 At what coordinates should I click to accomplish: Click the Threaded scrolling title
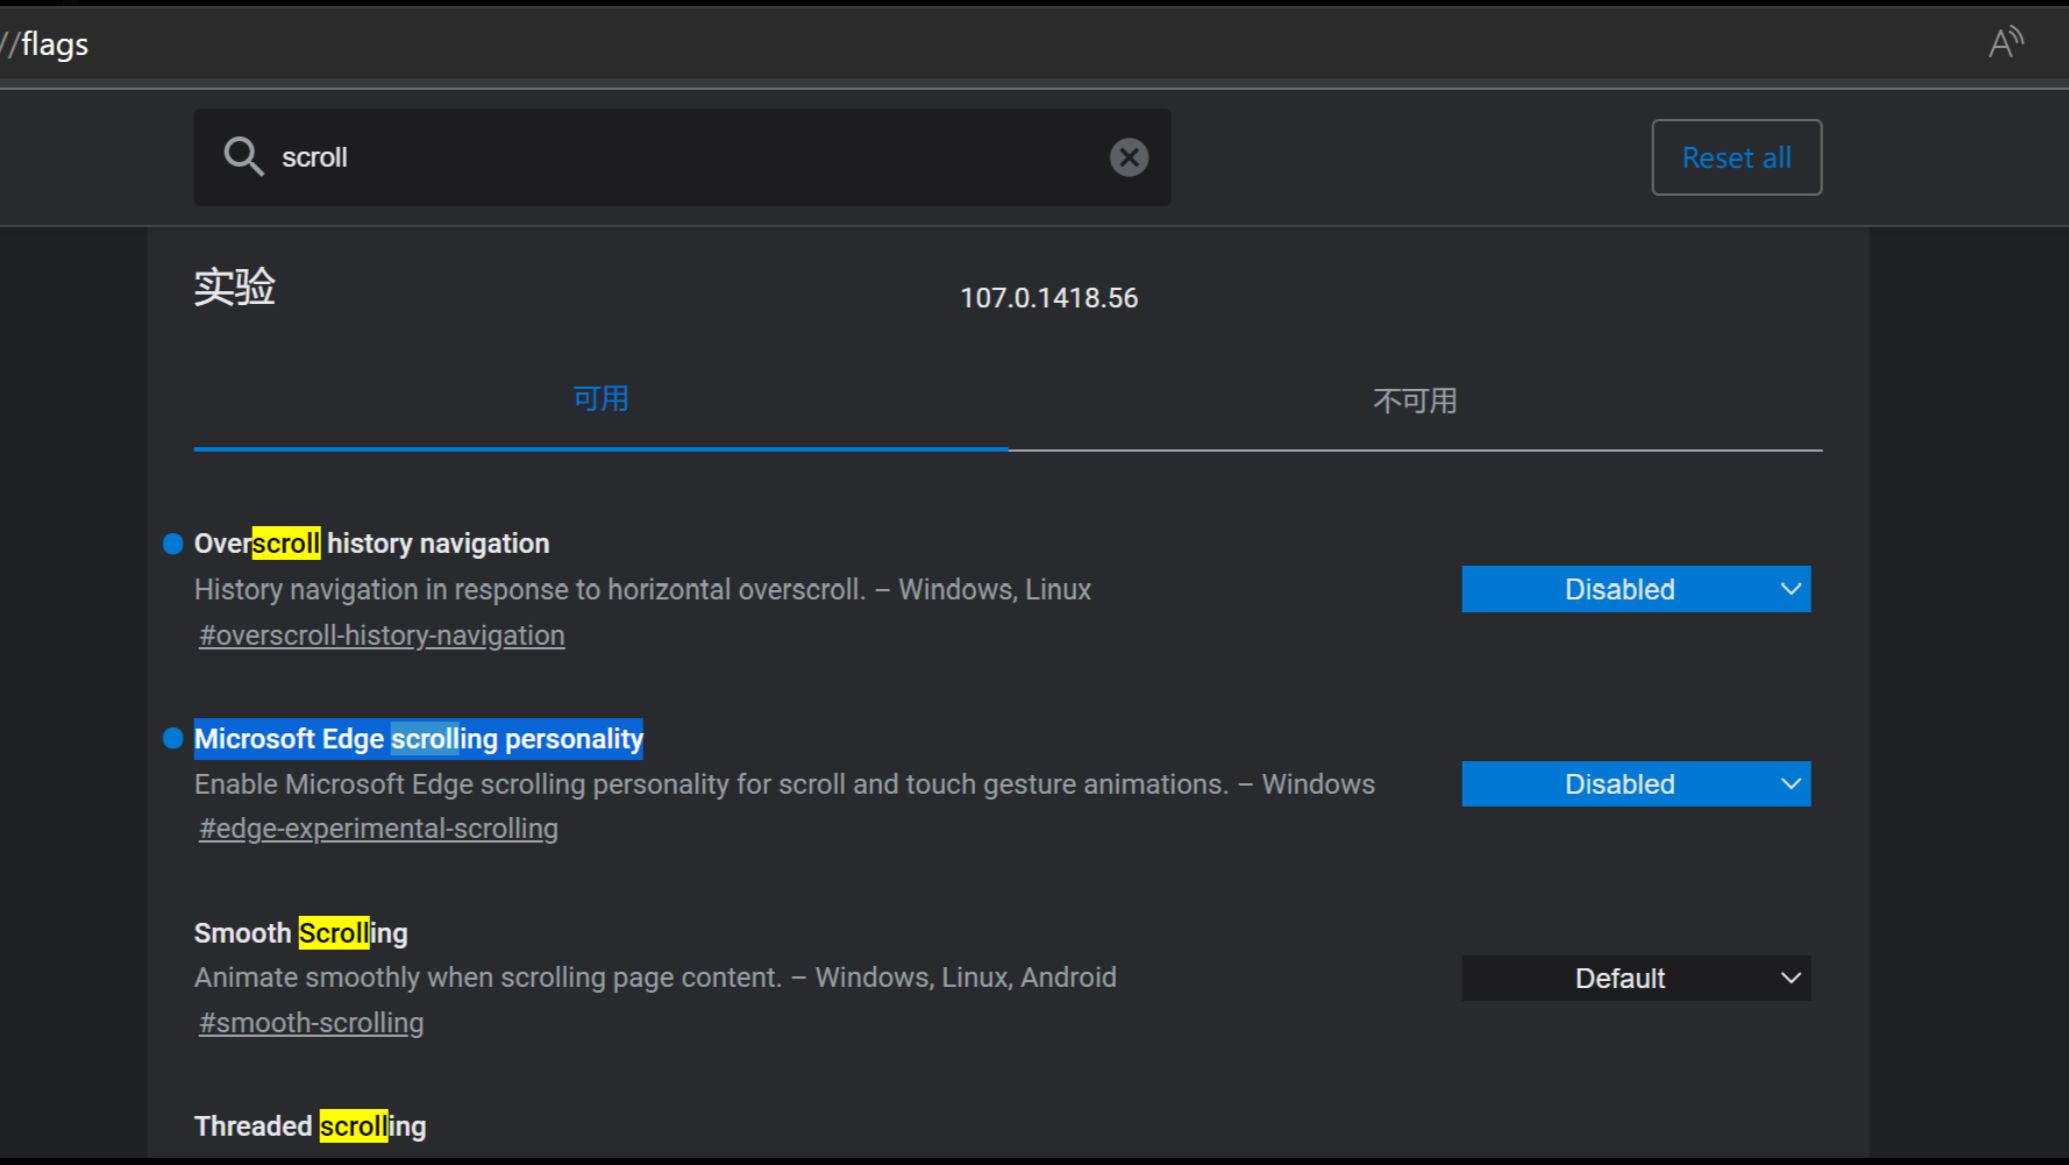point(310,1126)
